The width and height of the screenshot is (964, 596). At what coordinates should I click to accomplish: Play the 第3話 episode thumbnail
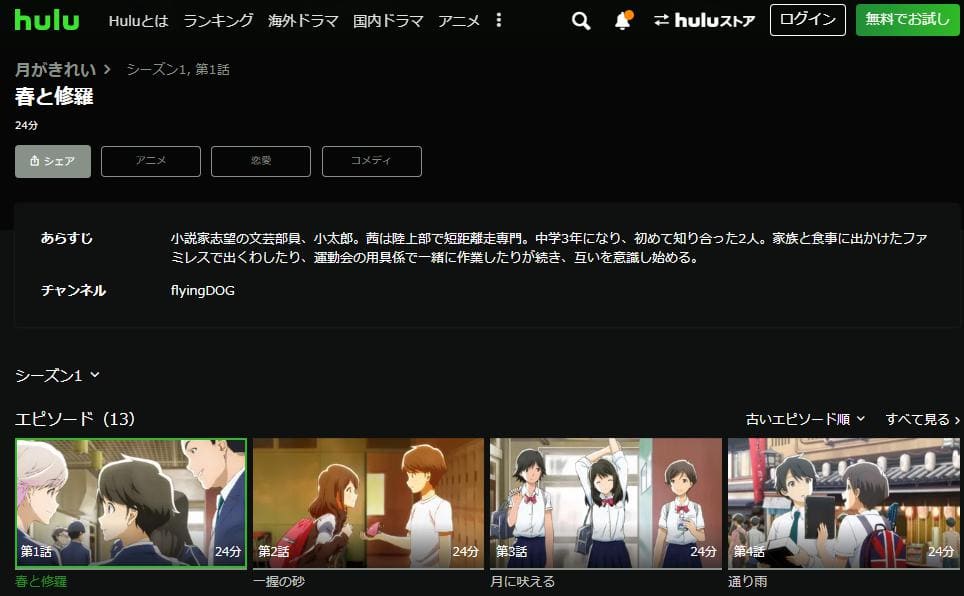coord(606,503)
